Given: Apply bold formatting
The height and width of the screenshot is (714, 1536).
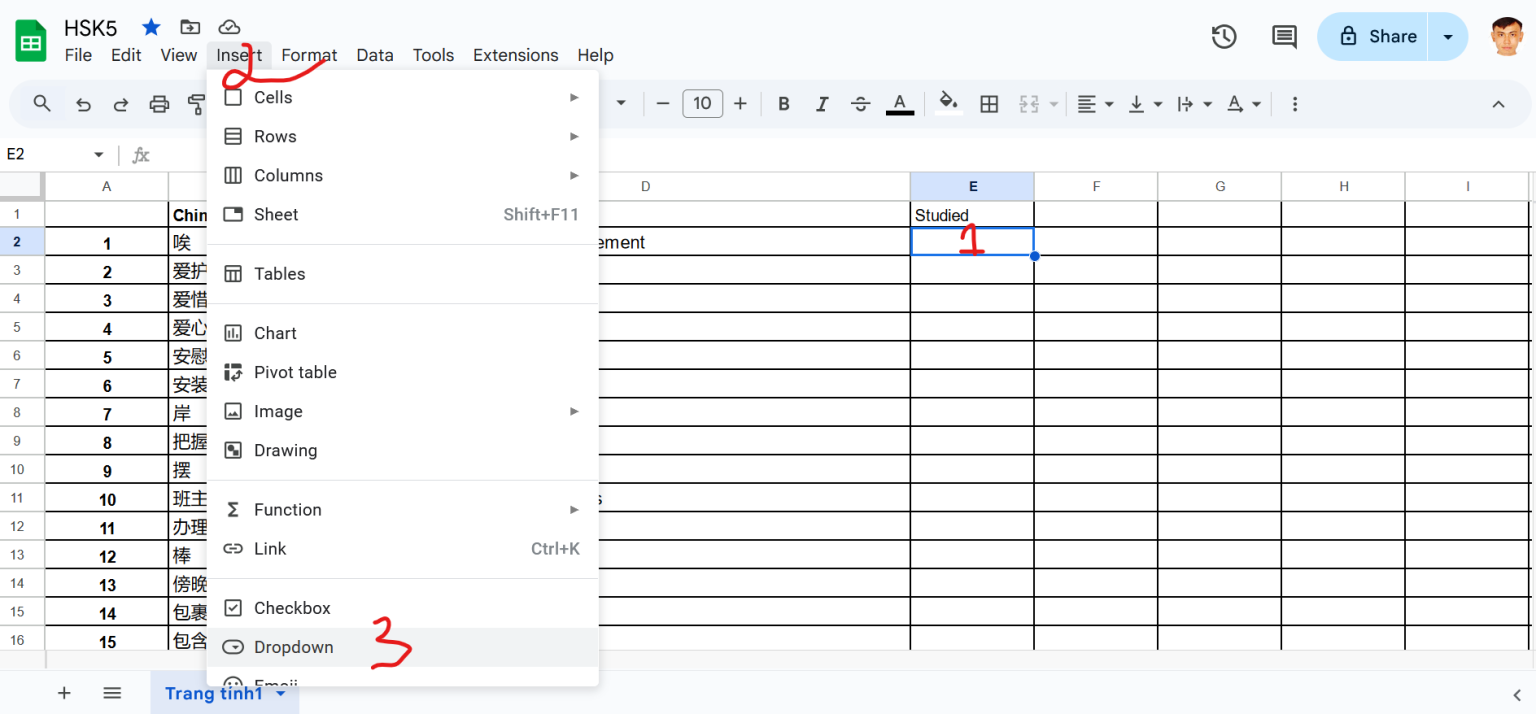Looking at the screenshot, I should coord(783,103).
